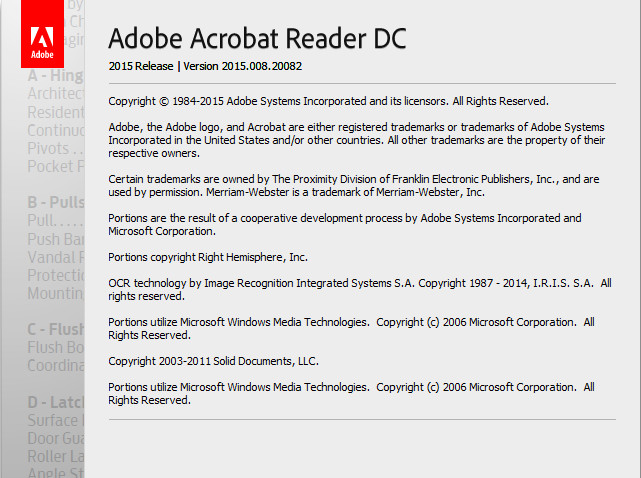
Task: Click 'Roller La' row in background document
Action: point(56,456)
